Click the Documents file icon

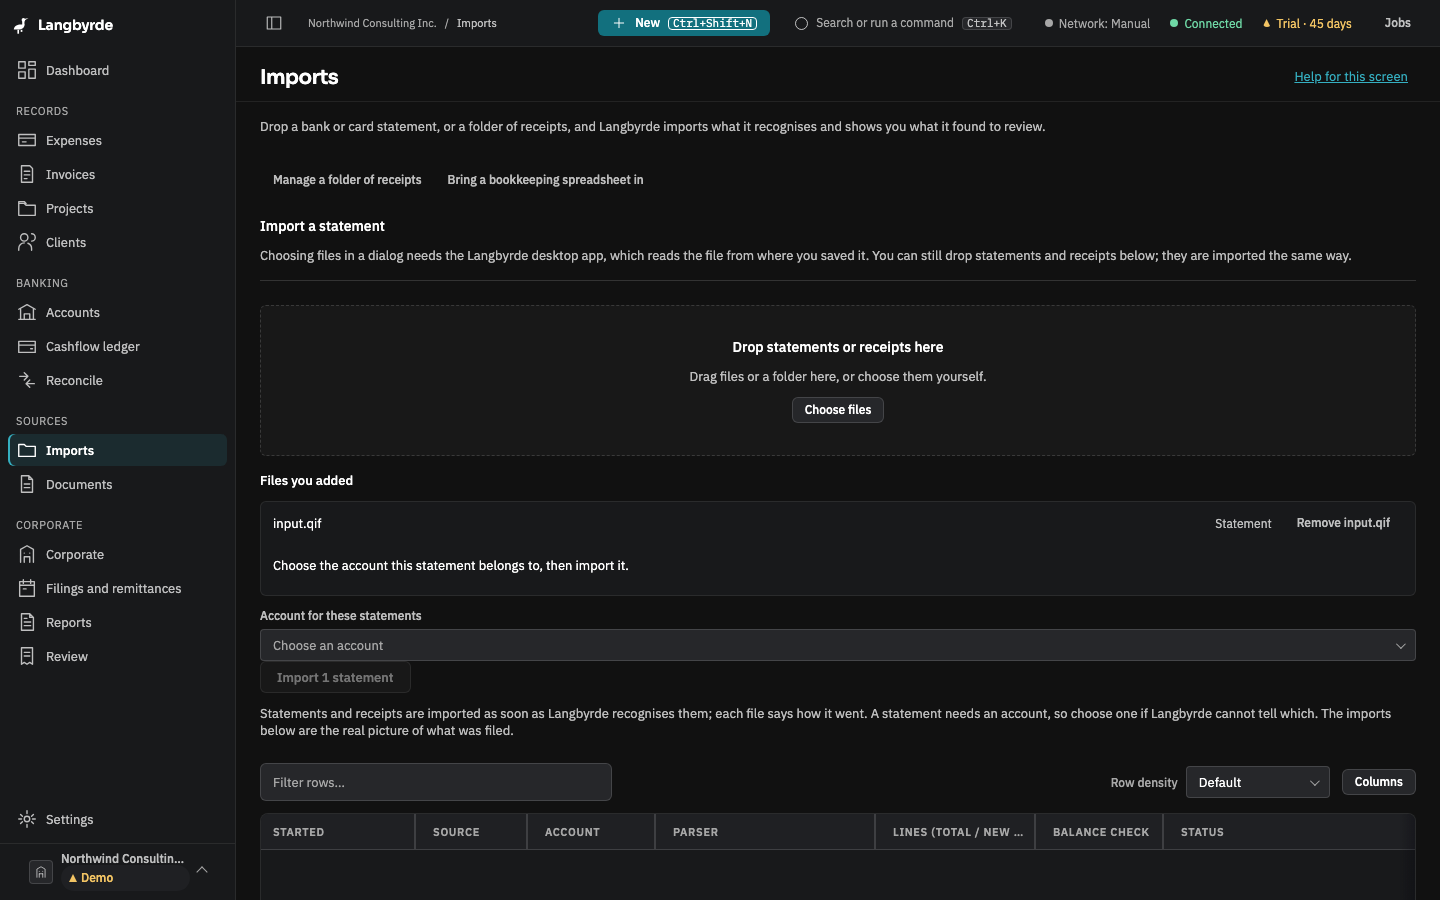click(27, 484)
